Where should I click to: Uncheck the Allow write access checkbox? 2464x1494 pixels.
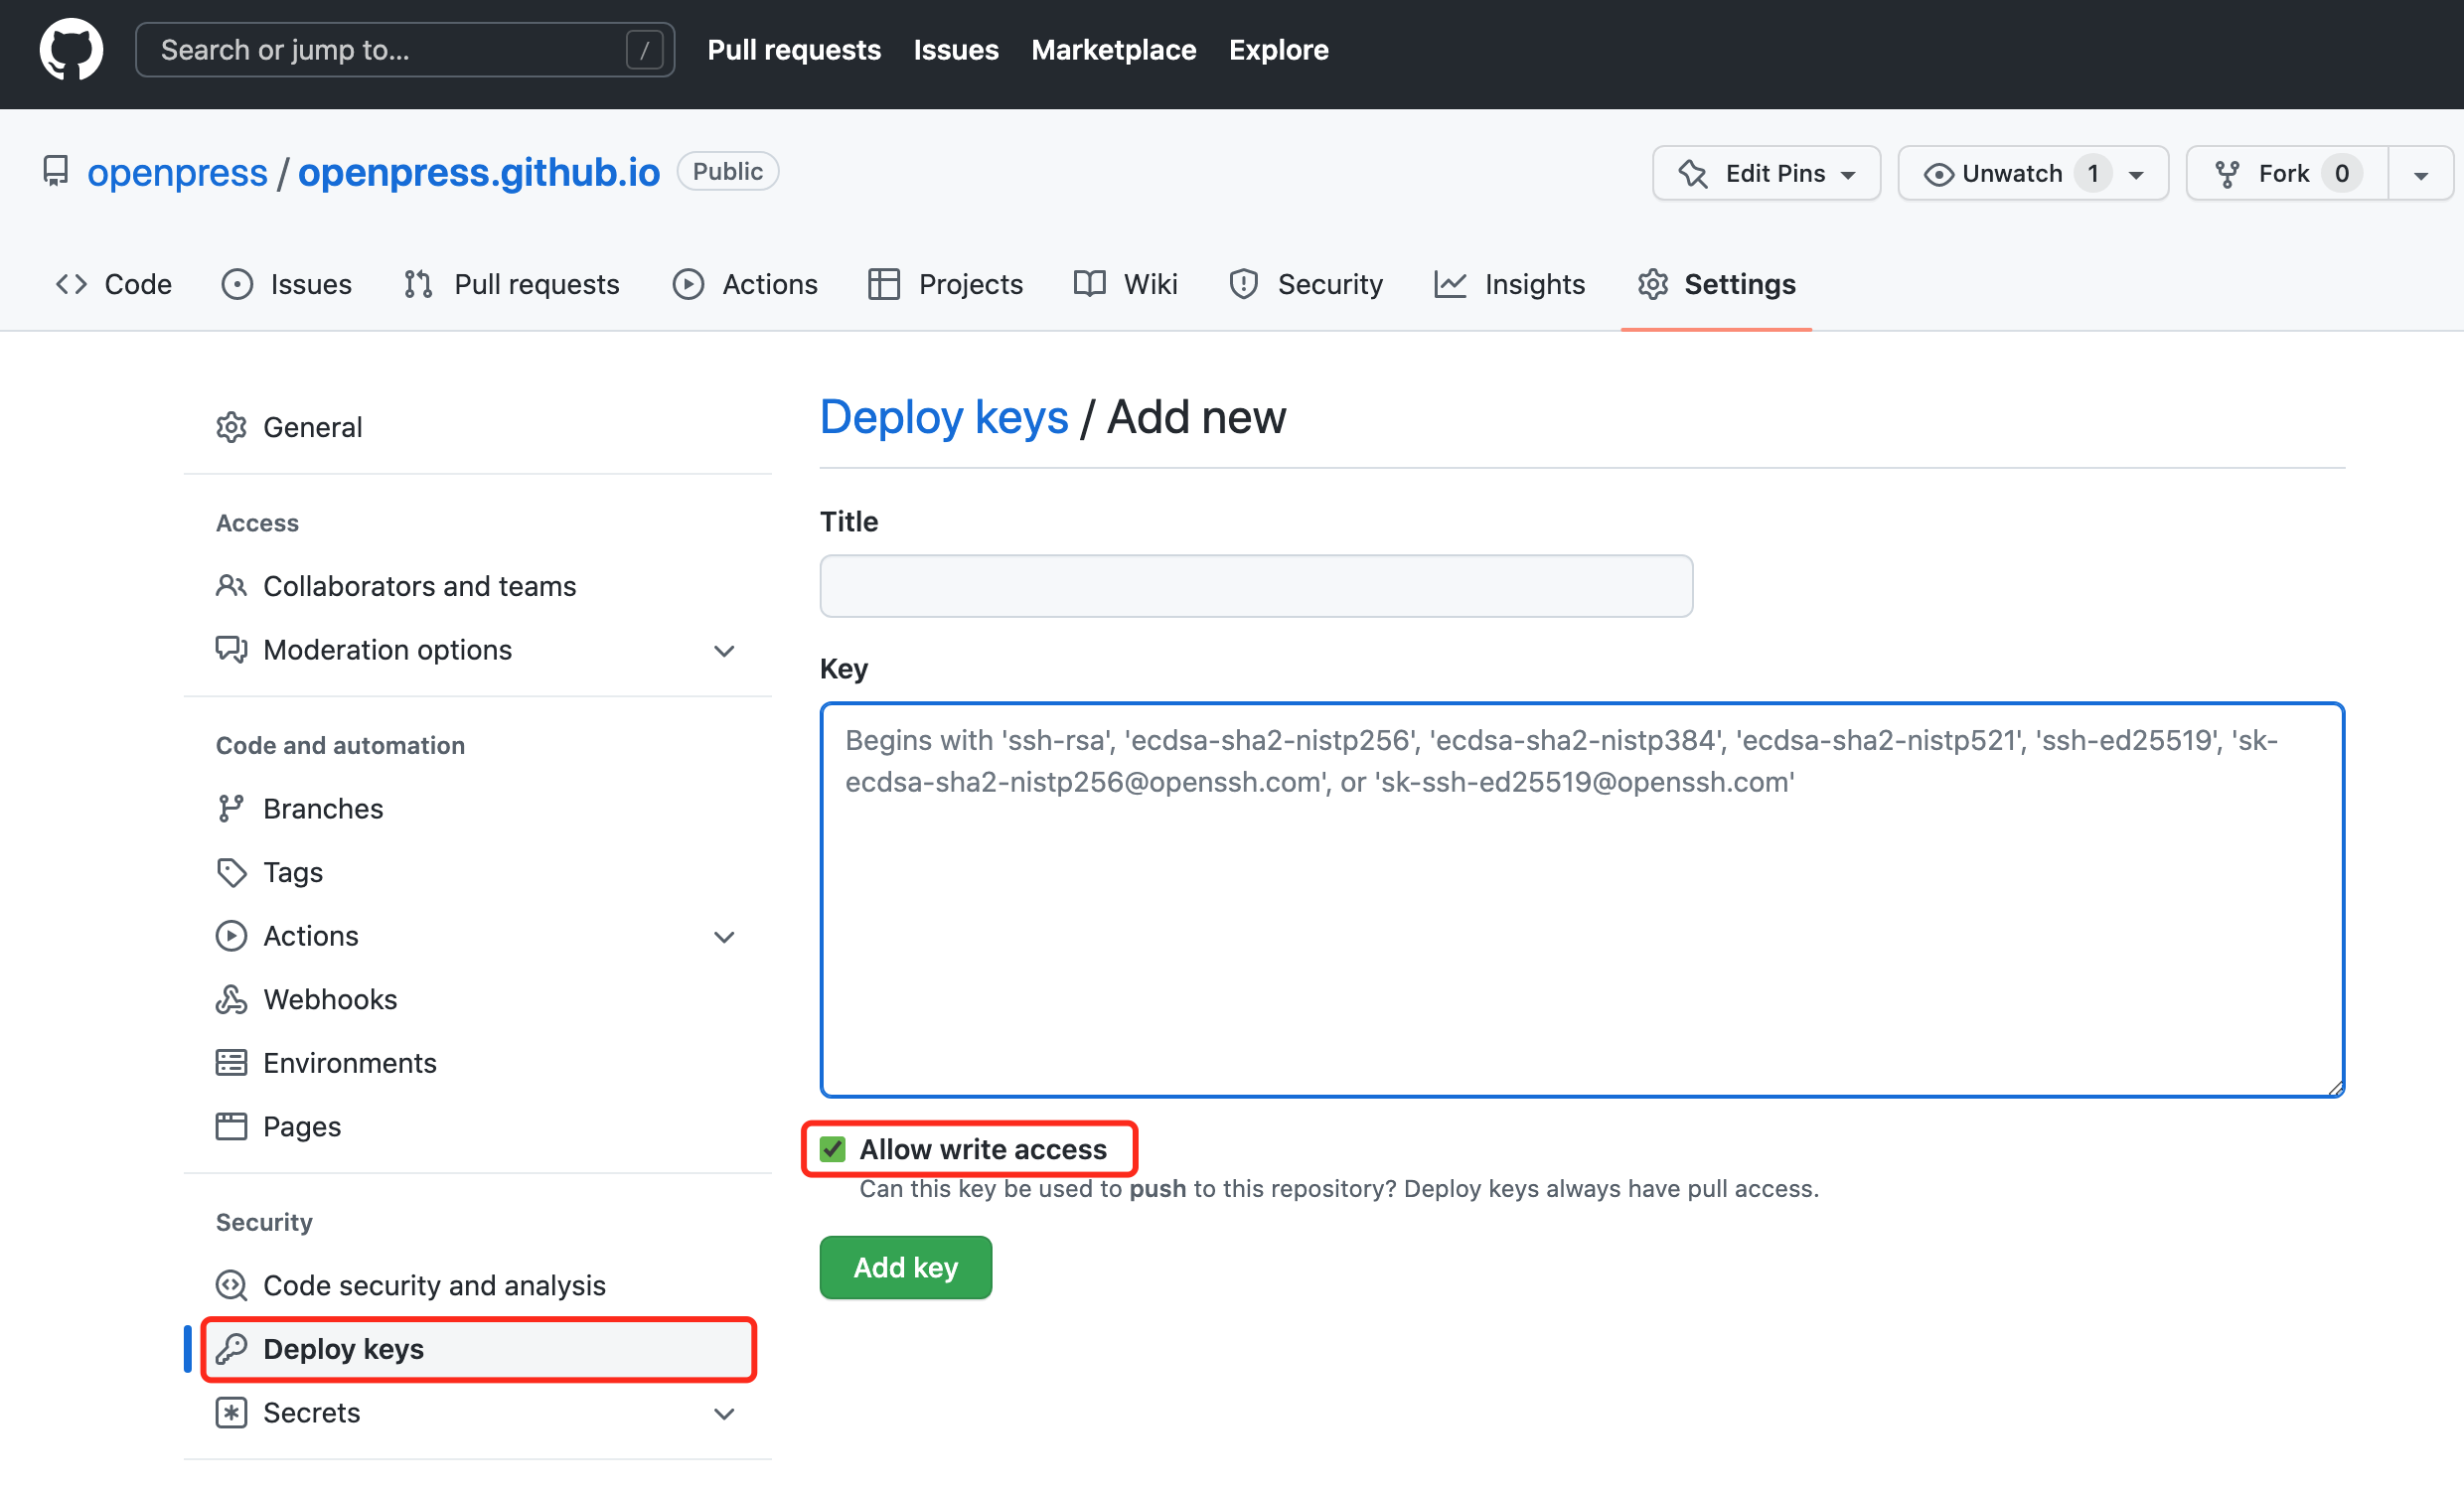point(833,1150)
